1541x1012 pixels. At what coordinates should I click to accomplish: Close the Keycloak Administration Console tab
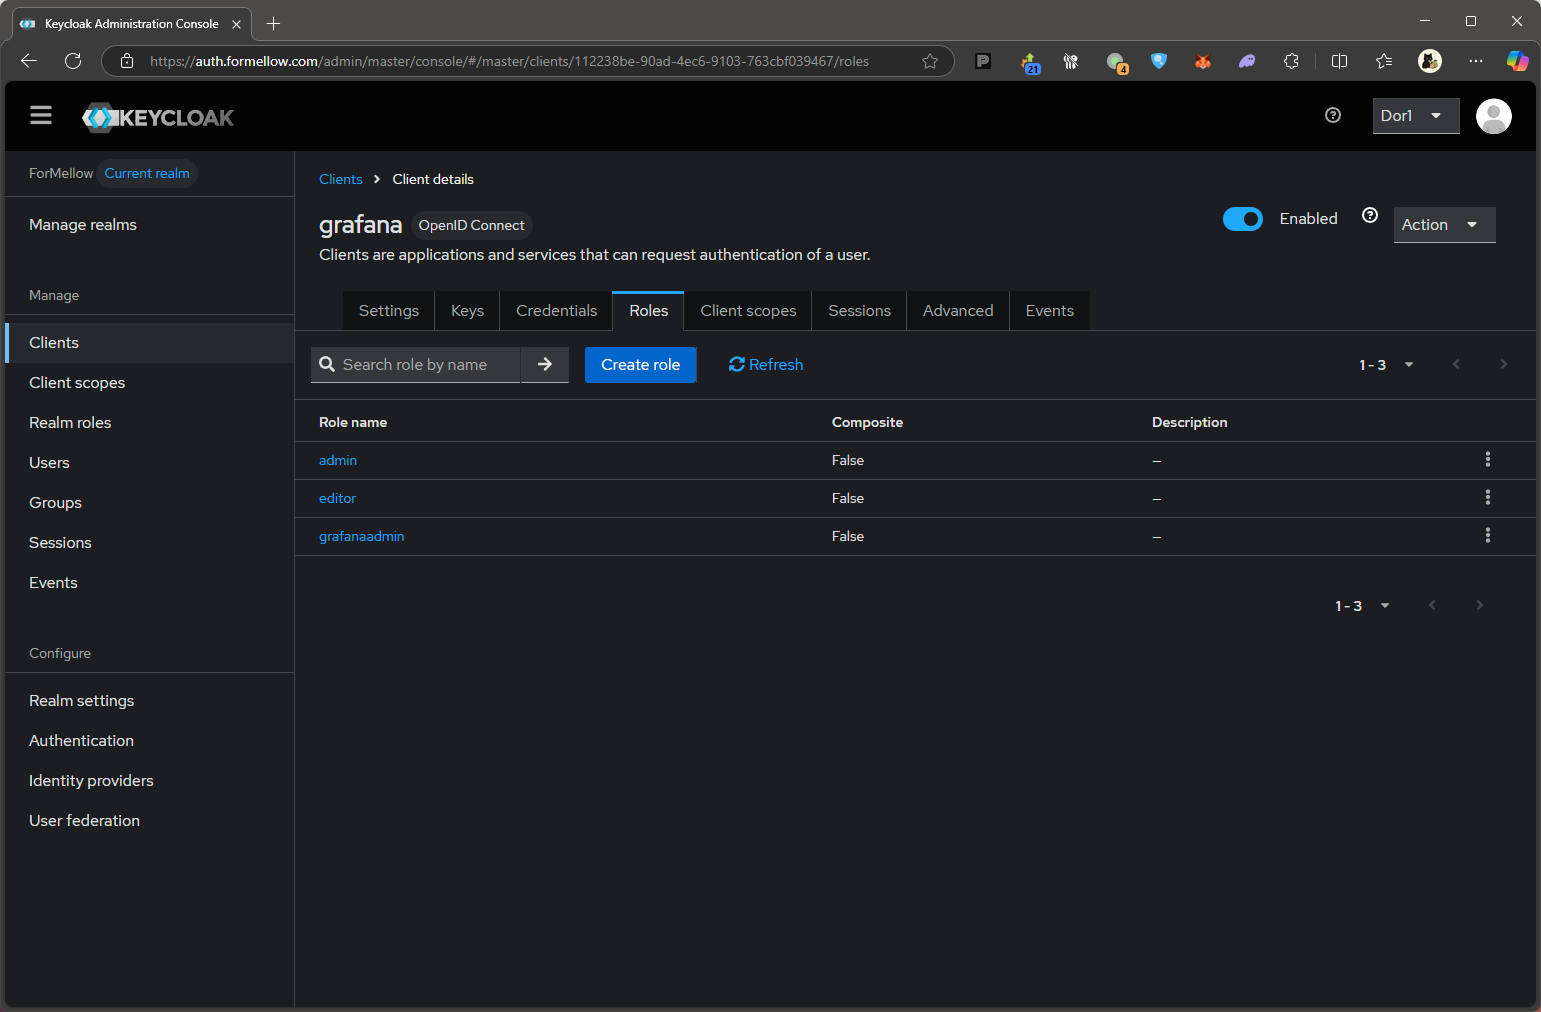pos(236,24)
